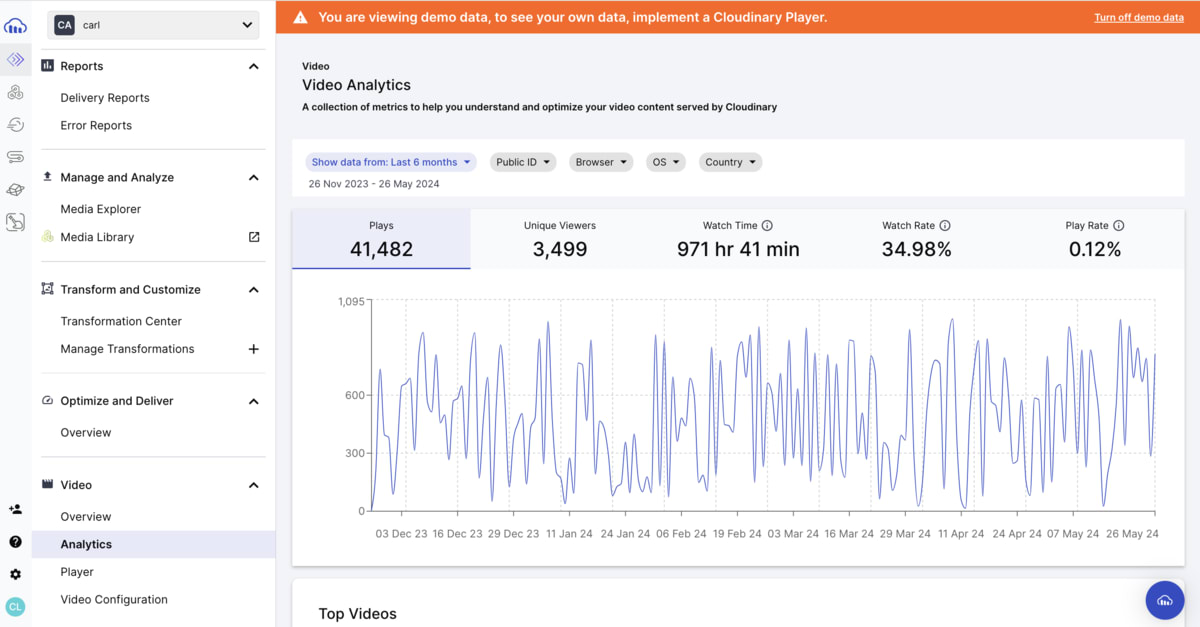1200x627 pixels.
Task: Click the Media Library leaf icon
Action: (x=47, y=237)
